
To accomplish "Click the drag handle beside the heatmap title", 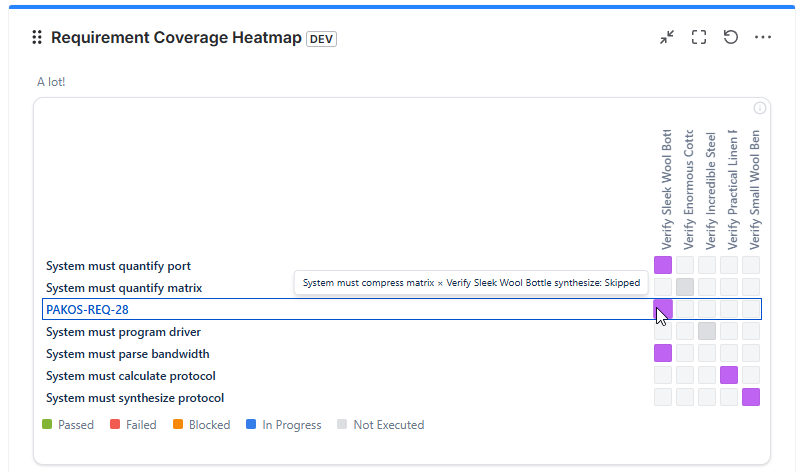I will click(37, 38).
